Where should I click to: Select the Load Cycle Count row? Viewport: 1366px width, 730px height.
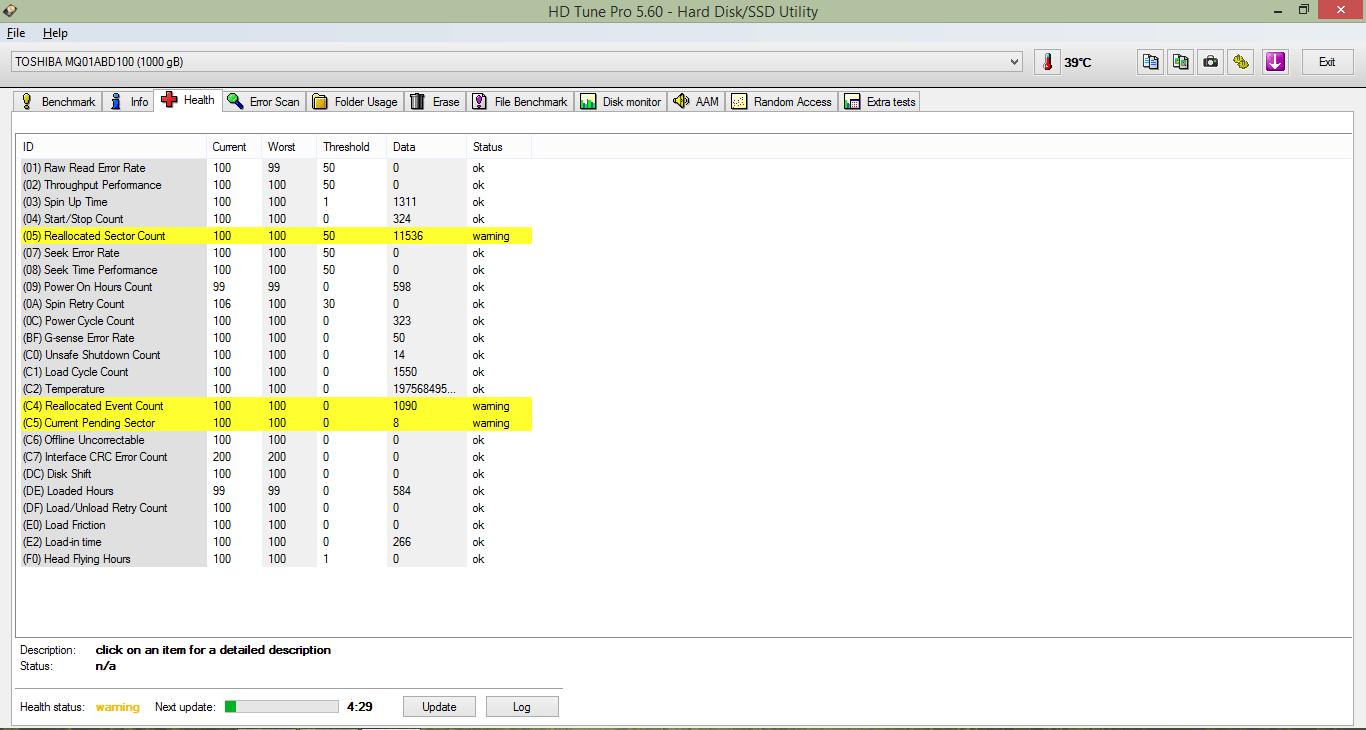coord(276,372)
